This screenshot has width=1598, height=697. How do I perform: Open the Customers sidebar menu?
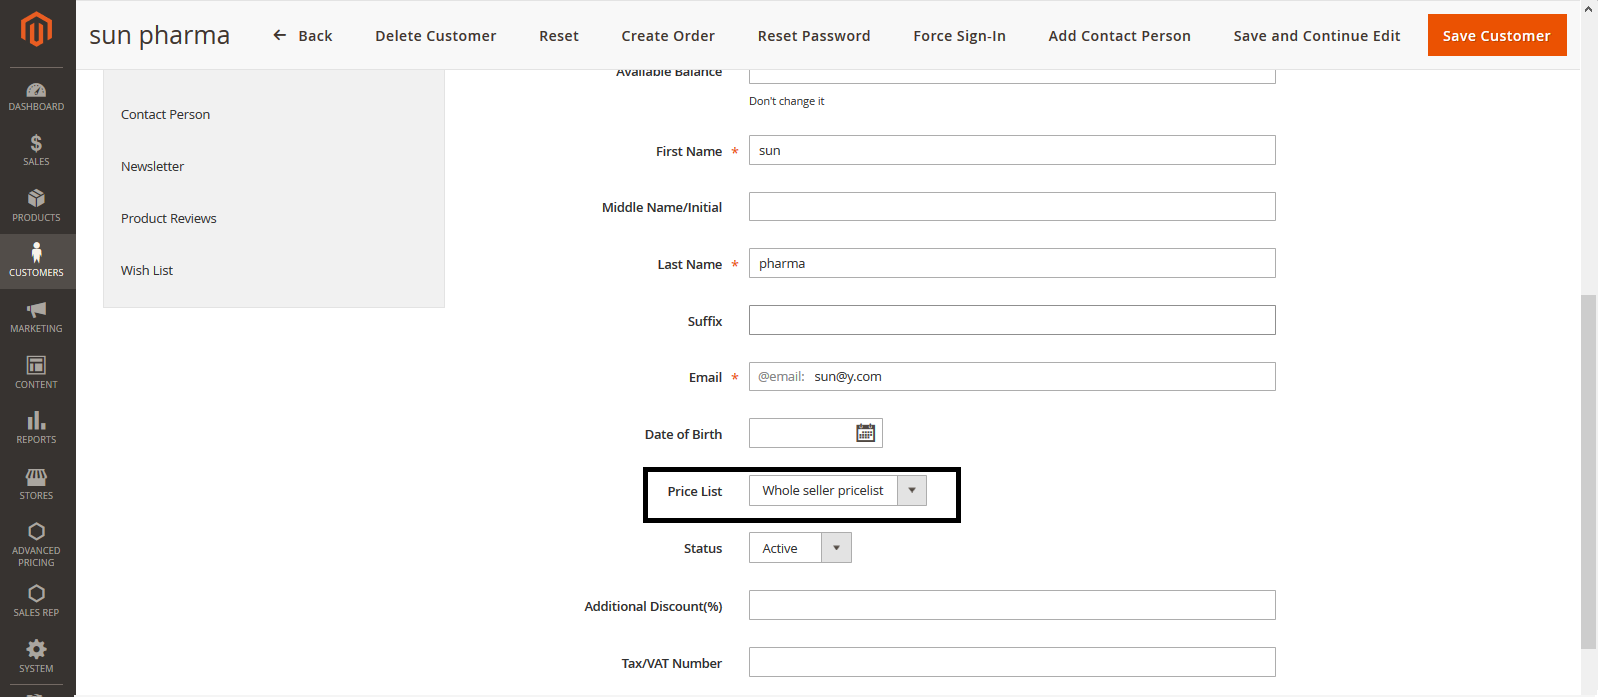37,261
